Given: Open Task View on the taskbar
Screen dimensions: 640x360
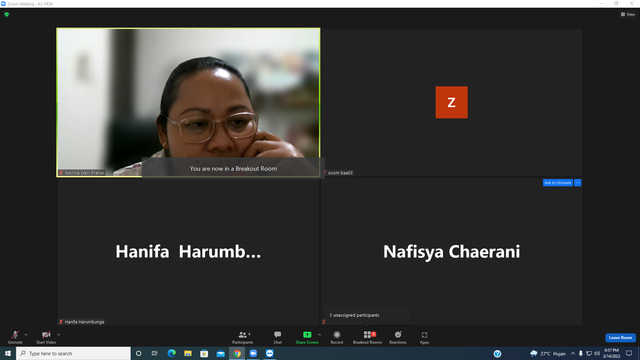Looking at the screenshot, I should [x=154, y=353].
